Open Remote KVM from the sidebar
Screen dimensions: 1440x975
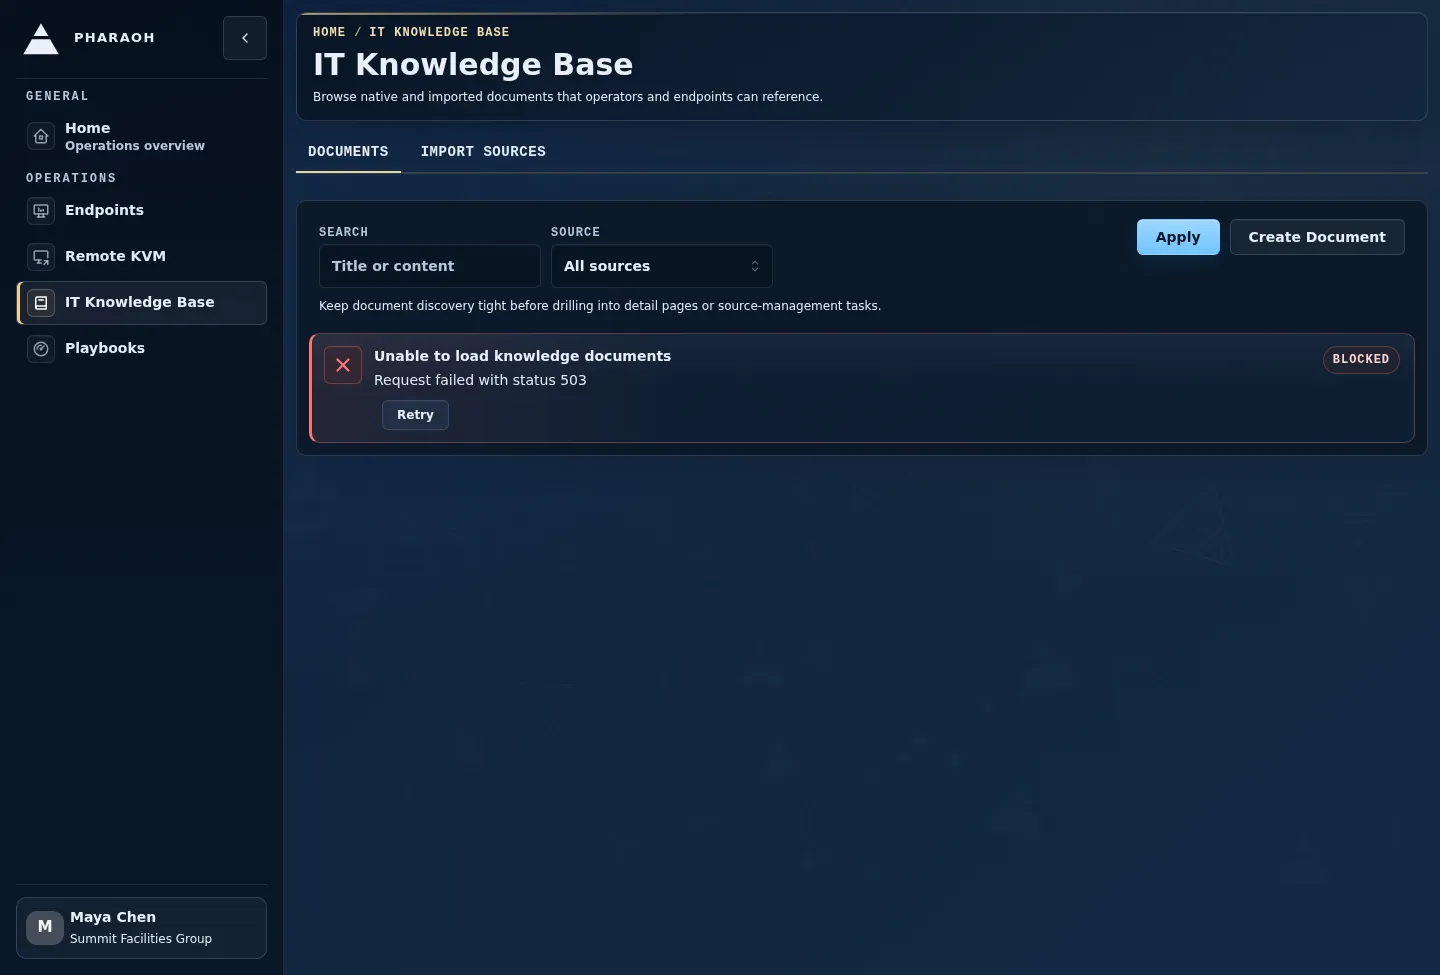142,256
